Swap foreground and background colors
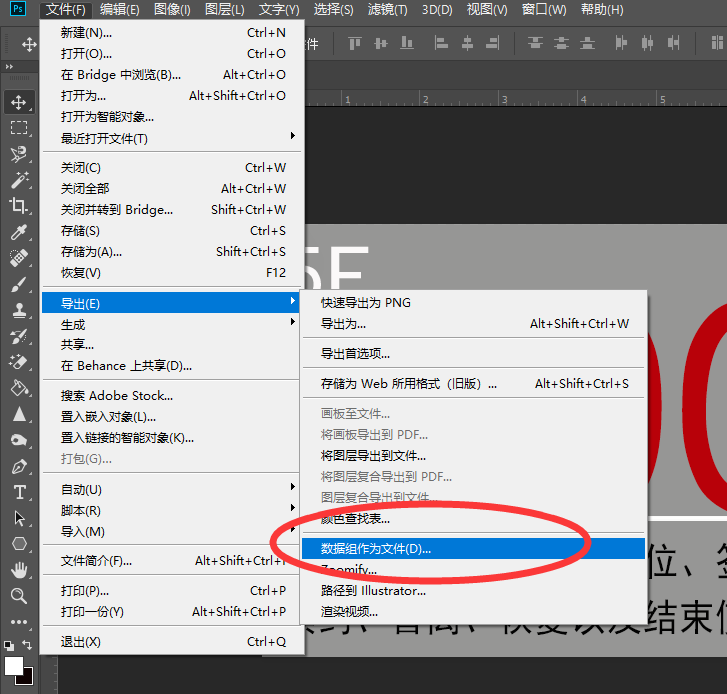727x694 pixels. (28, 645)
